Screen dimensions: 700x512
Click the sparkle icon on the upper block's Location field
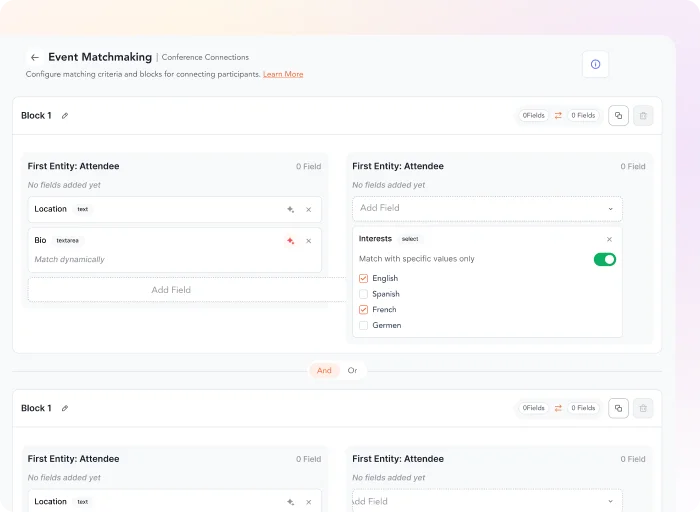pos(291,209)
